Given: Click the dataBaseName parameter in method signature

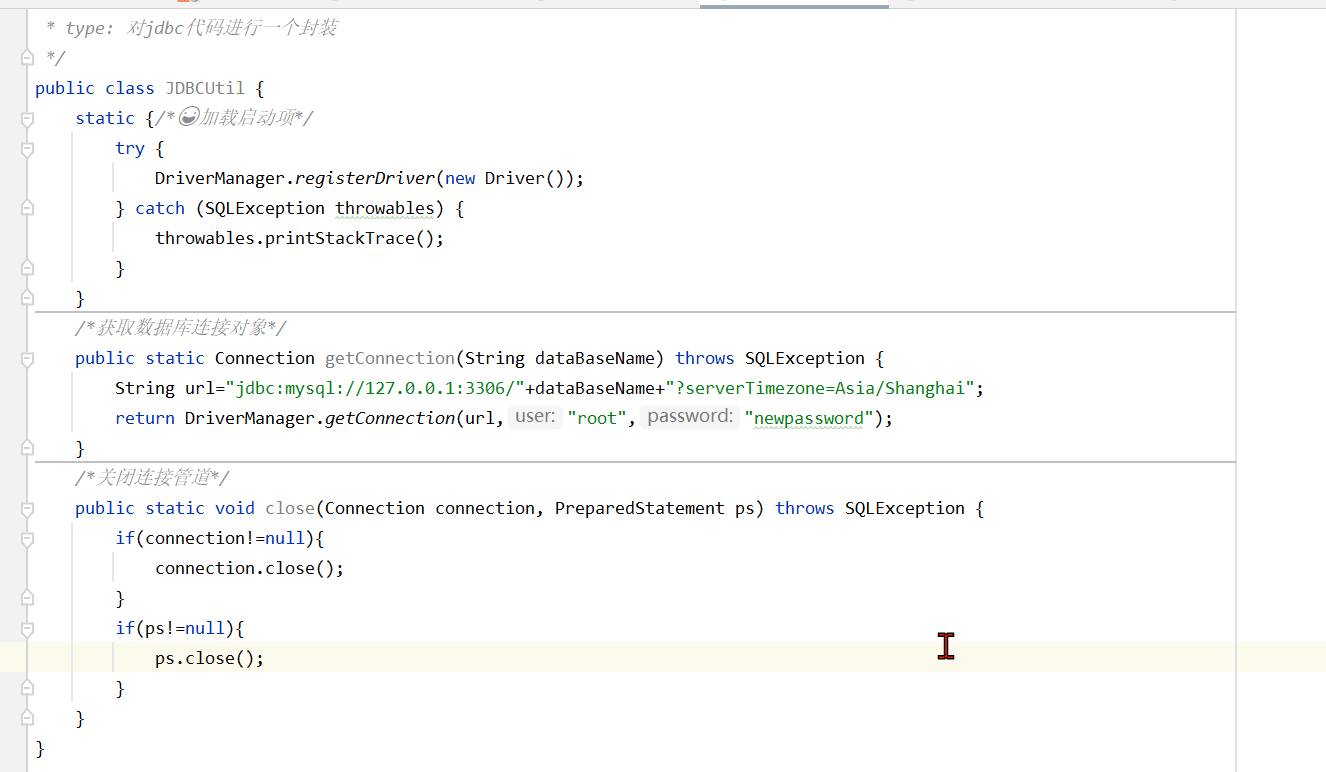Looking at the screenshot, I should 595,358.
